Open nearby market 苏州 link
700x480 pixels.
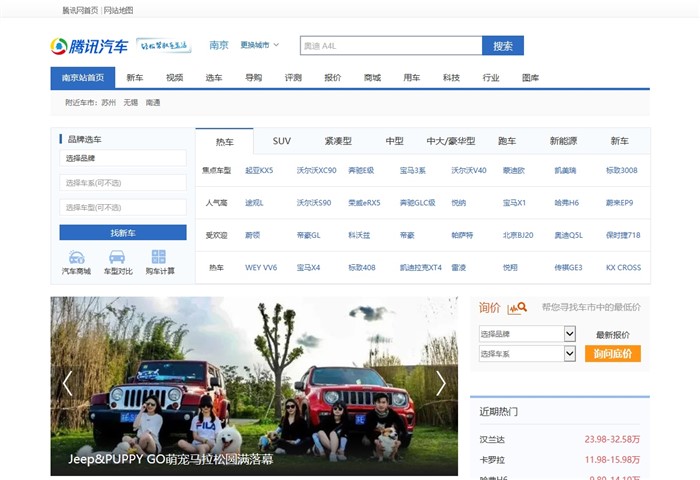(108, 102)
